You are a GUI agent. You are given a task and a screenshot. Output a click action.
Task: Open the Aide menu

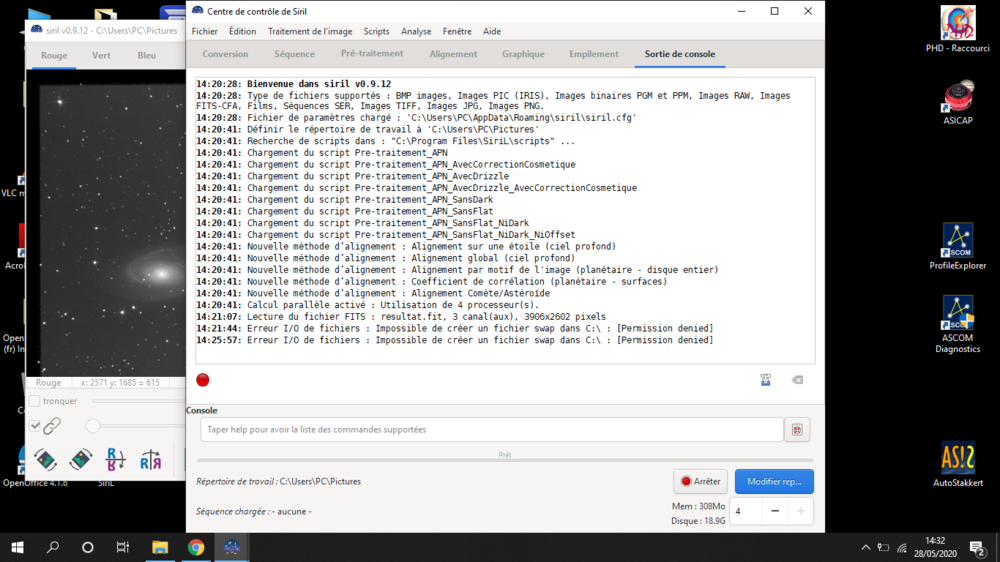pos(492,31)
